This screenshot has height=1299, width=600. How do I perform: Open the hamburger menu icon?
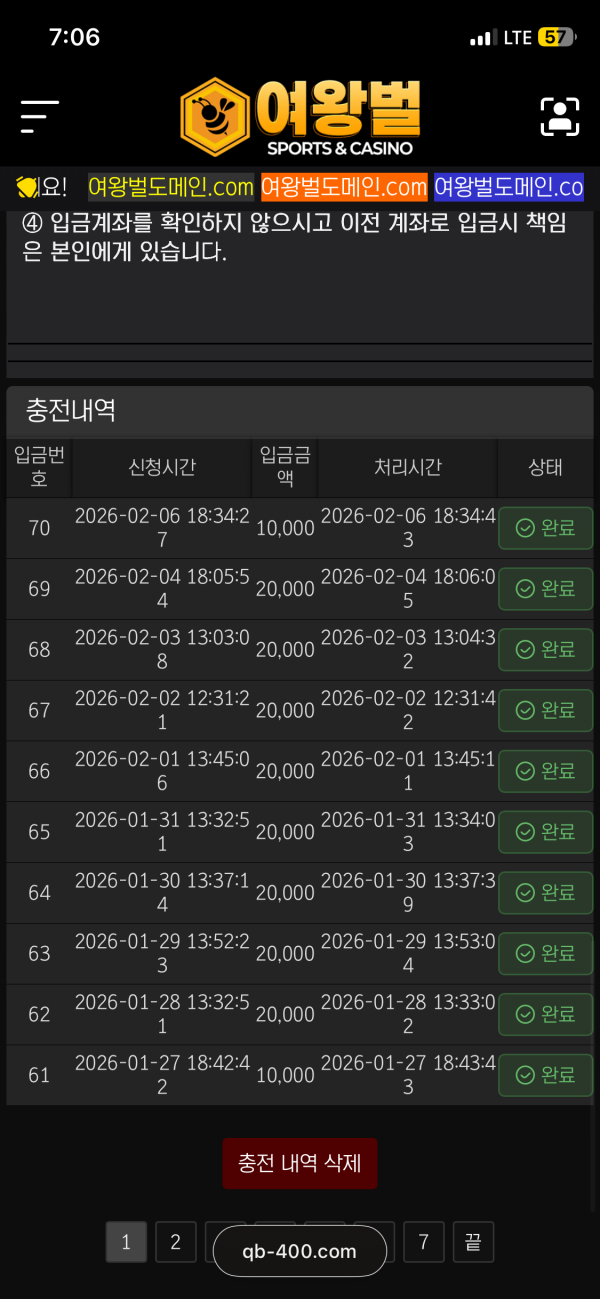[40, 117]
